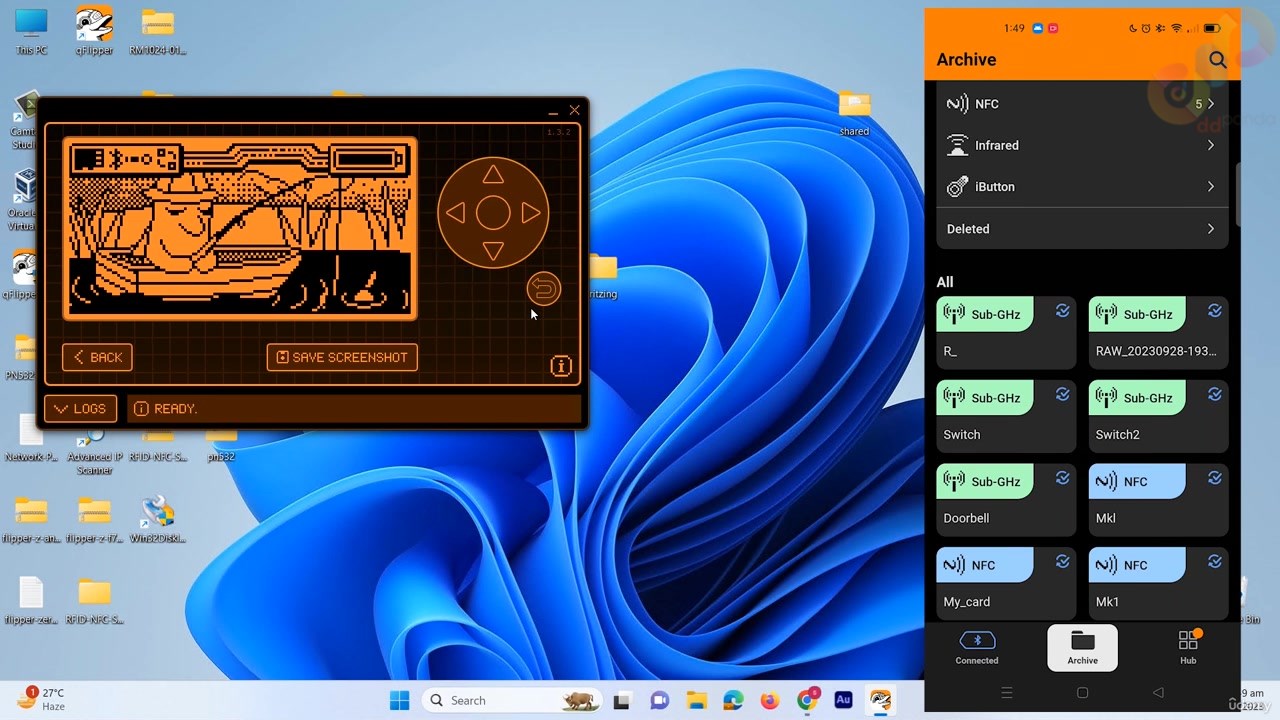
Task: Open the Deleted items row
Action: pos(1082,229)
